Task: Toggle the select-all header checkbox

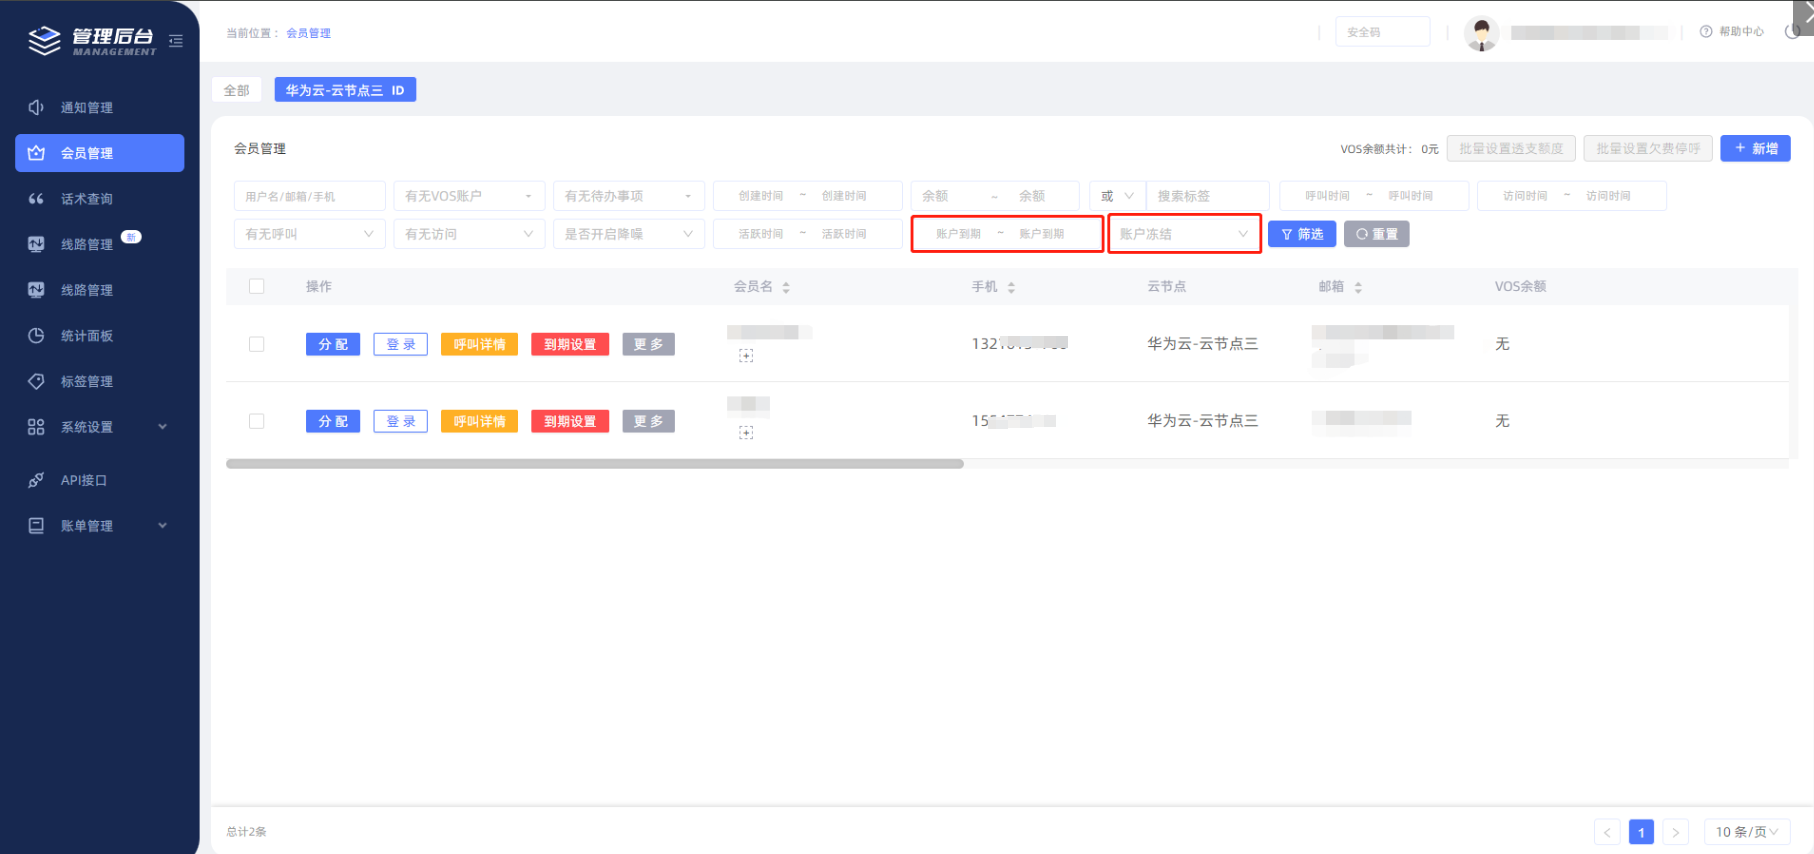Action: [257, 286]
